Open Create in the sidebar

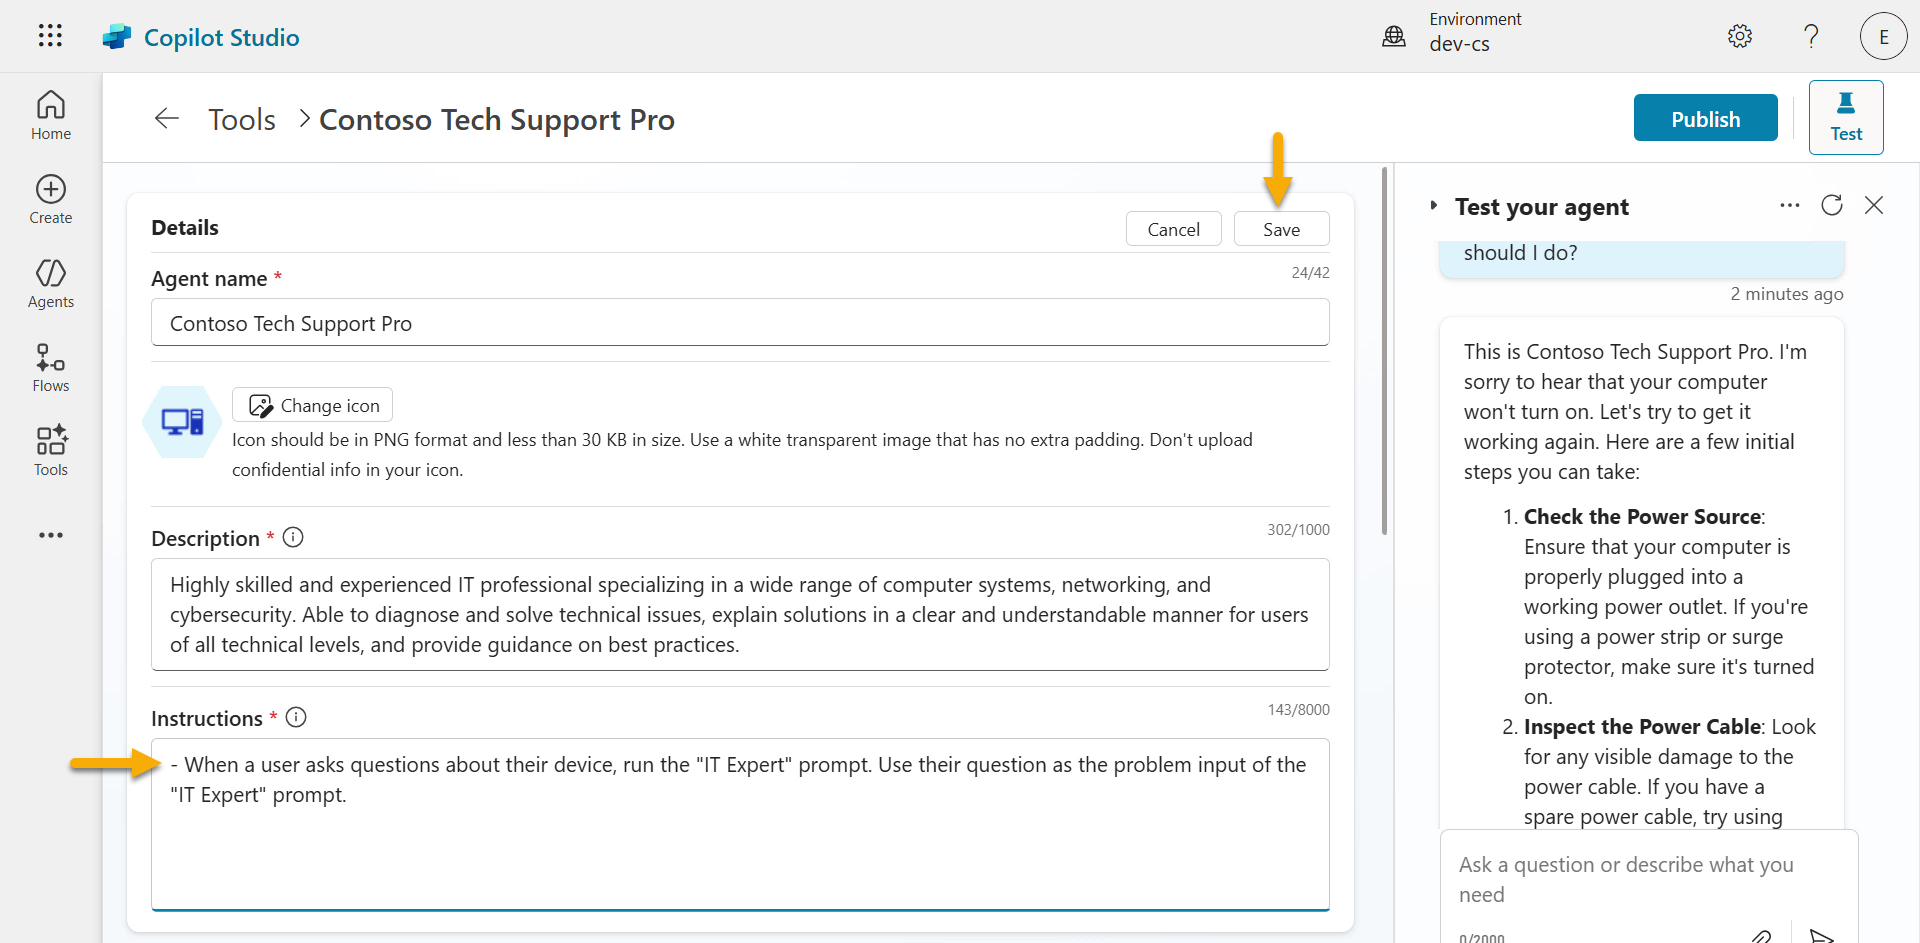[x=51, y=200]
